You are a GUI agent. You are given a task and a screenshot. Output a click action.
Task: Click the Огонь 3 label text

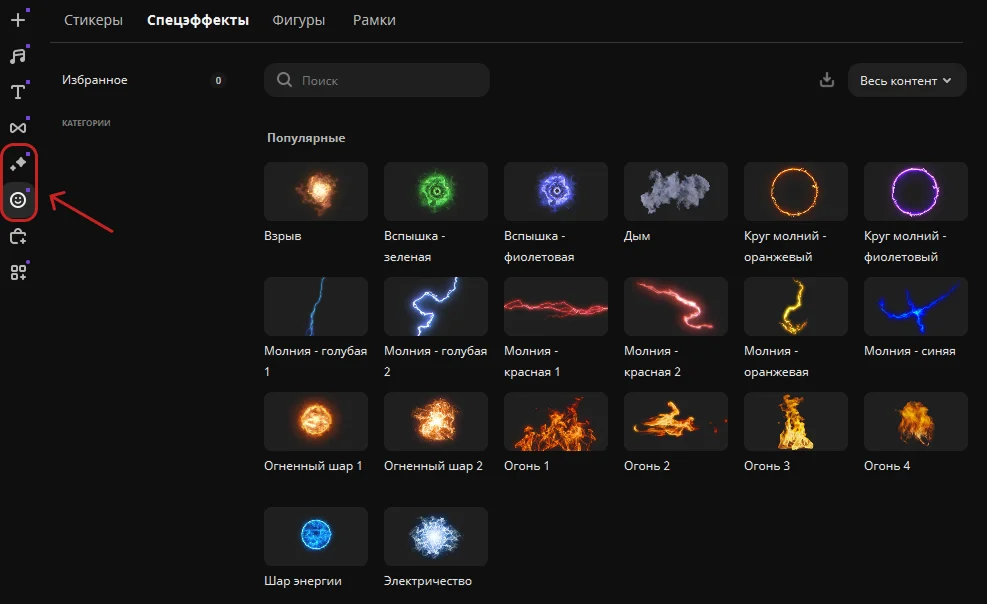[x=767, y=466]
